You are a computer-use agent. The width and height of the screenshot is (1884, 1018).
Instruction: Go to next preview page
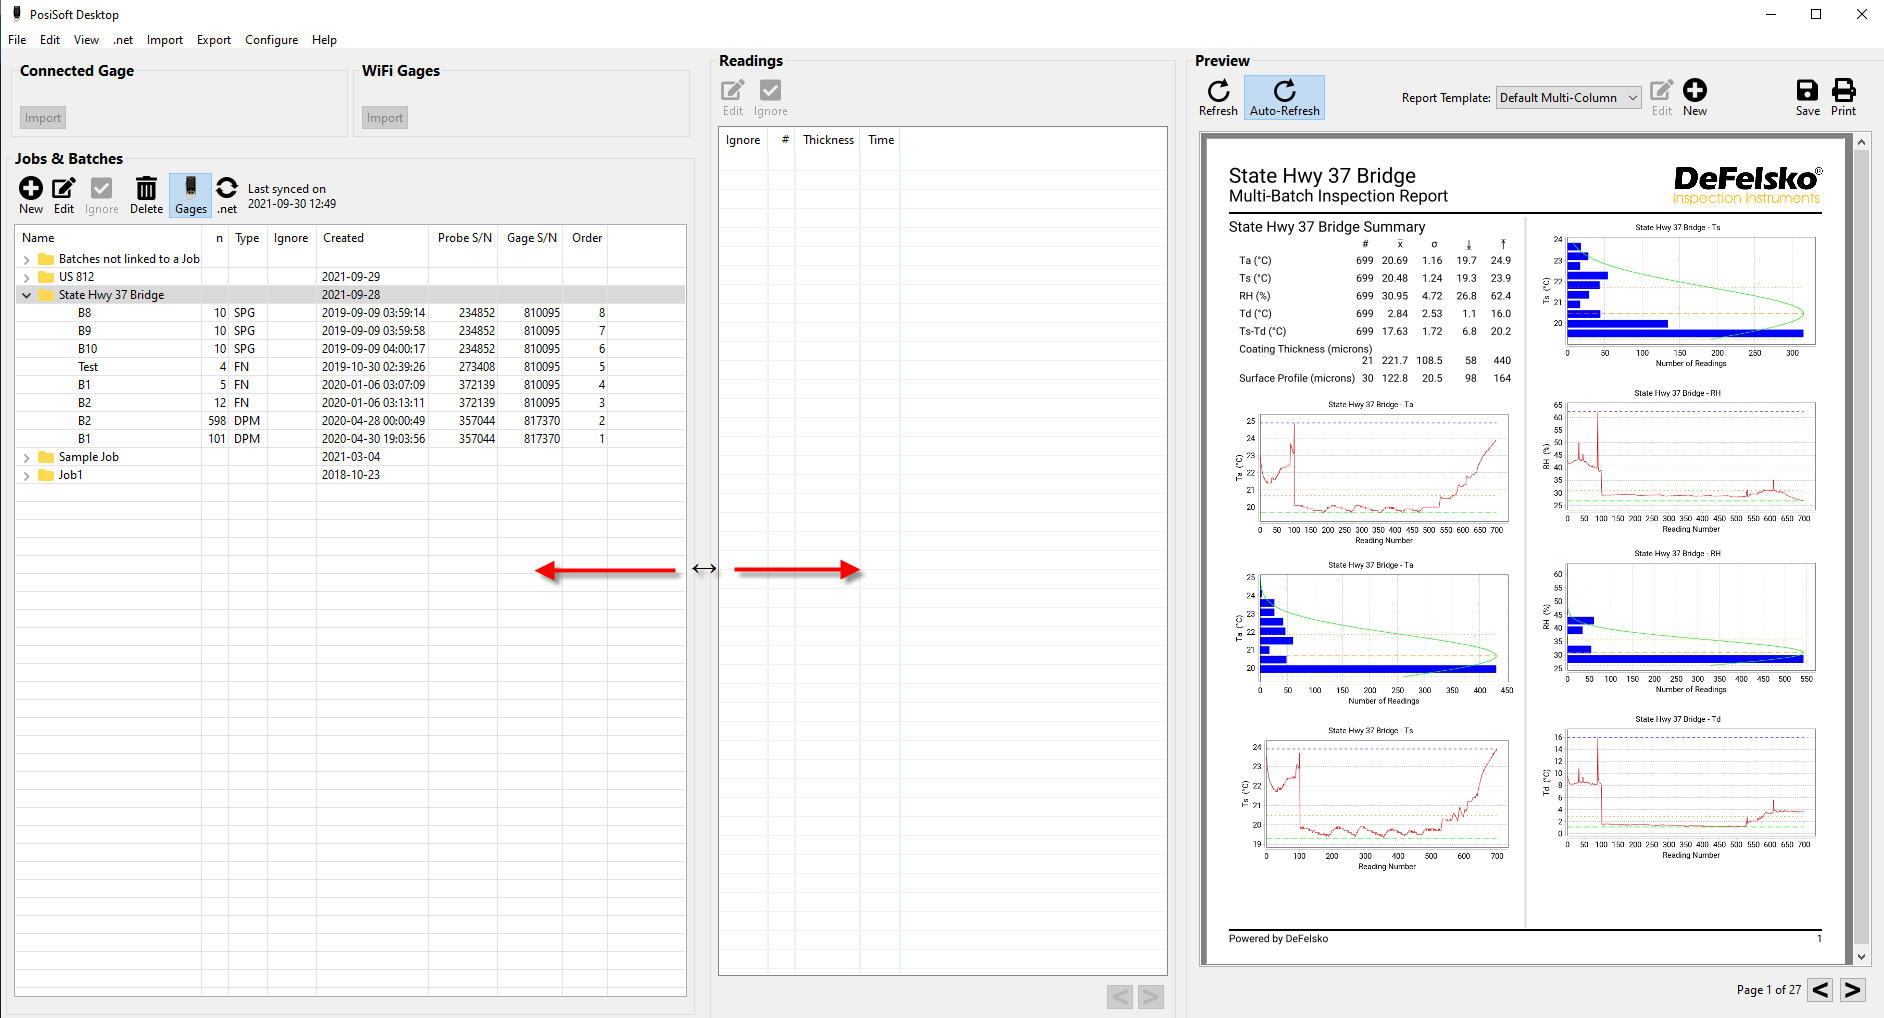(x=1853, y=990)
